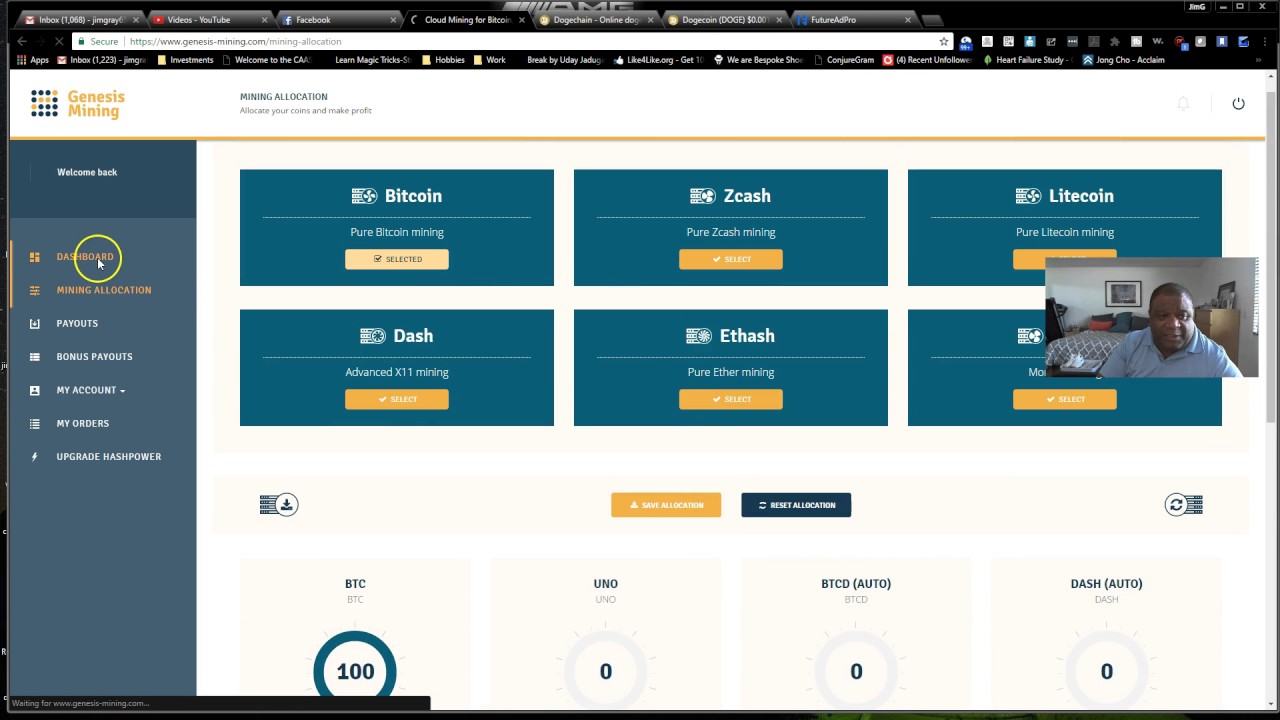Click the Dashboard grid icon
Image resolution: width=1280 pixels, height=720 pixels.
[x=34, y=257]
